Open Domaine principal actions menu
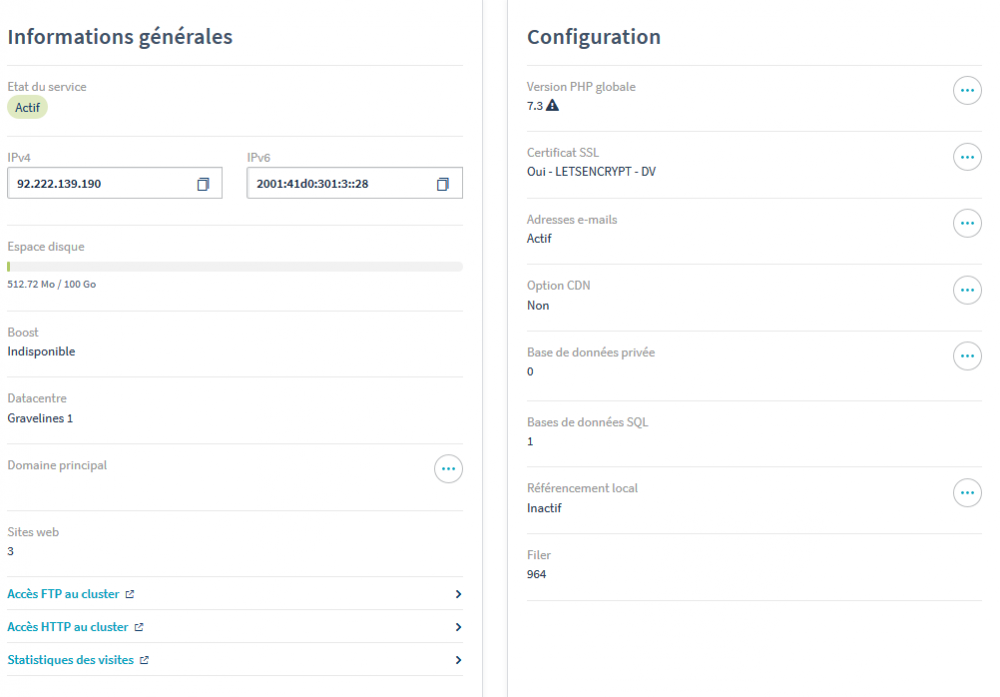This screenshot has width=1000, height=697. (448, 469)
